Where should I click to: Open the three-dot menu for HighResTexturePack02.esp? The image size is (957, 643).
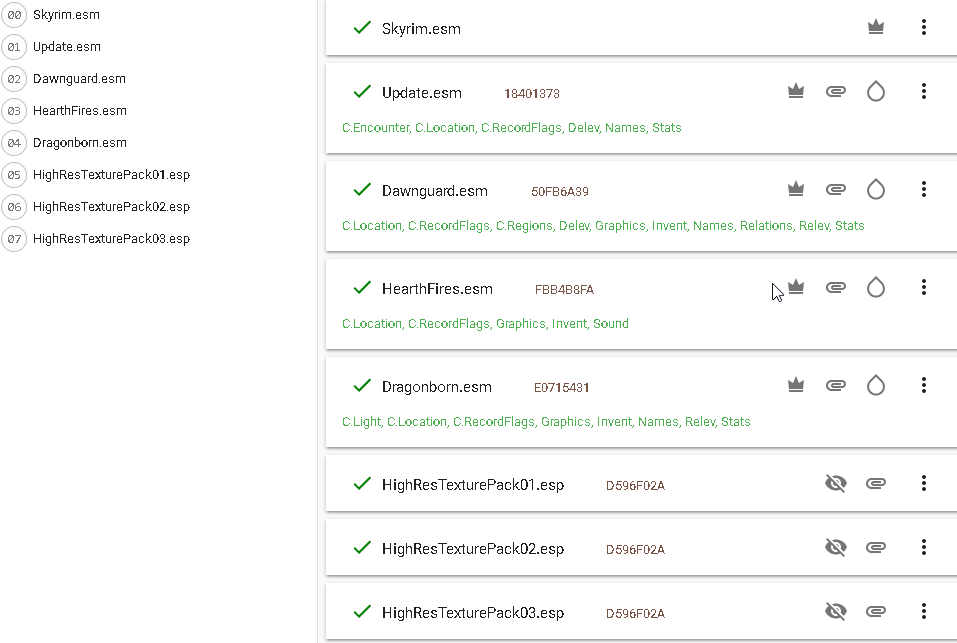coord(923,547)
